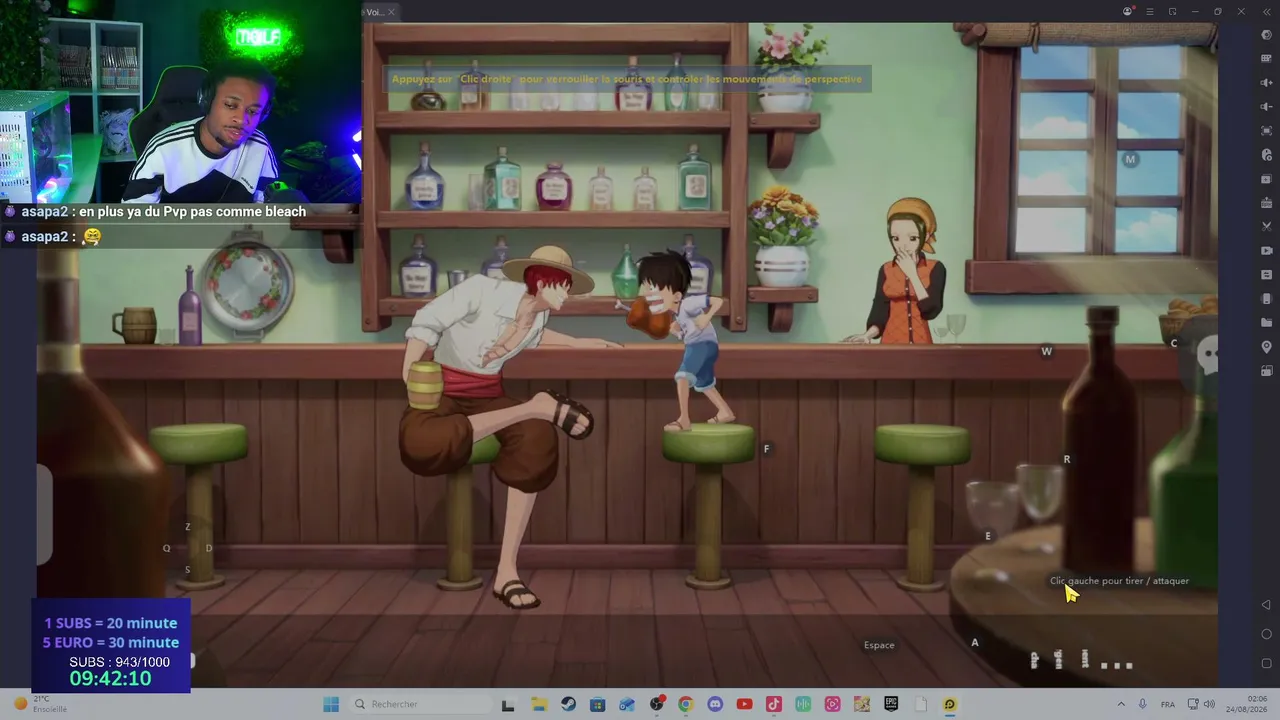Screen dimensions: 1280x720
Task: Show hidden system tray icons chevron
Action: [x=1121, y=704]
